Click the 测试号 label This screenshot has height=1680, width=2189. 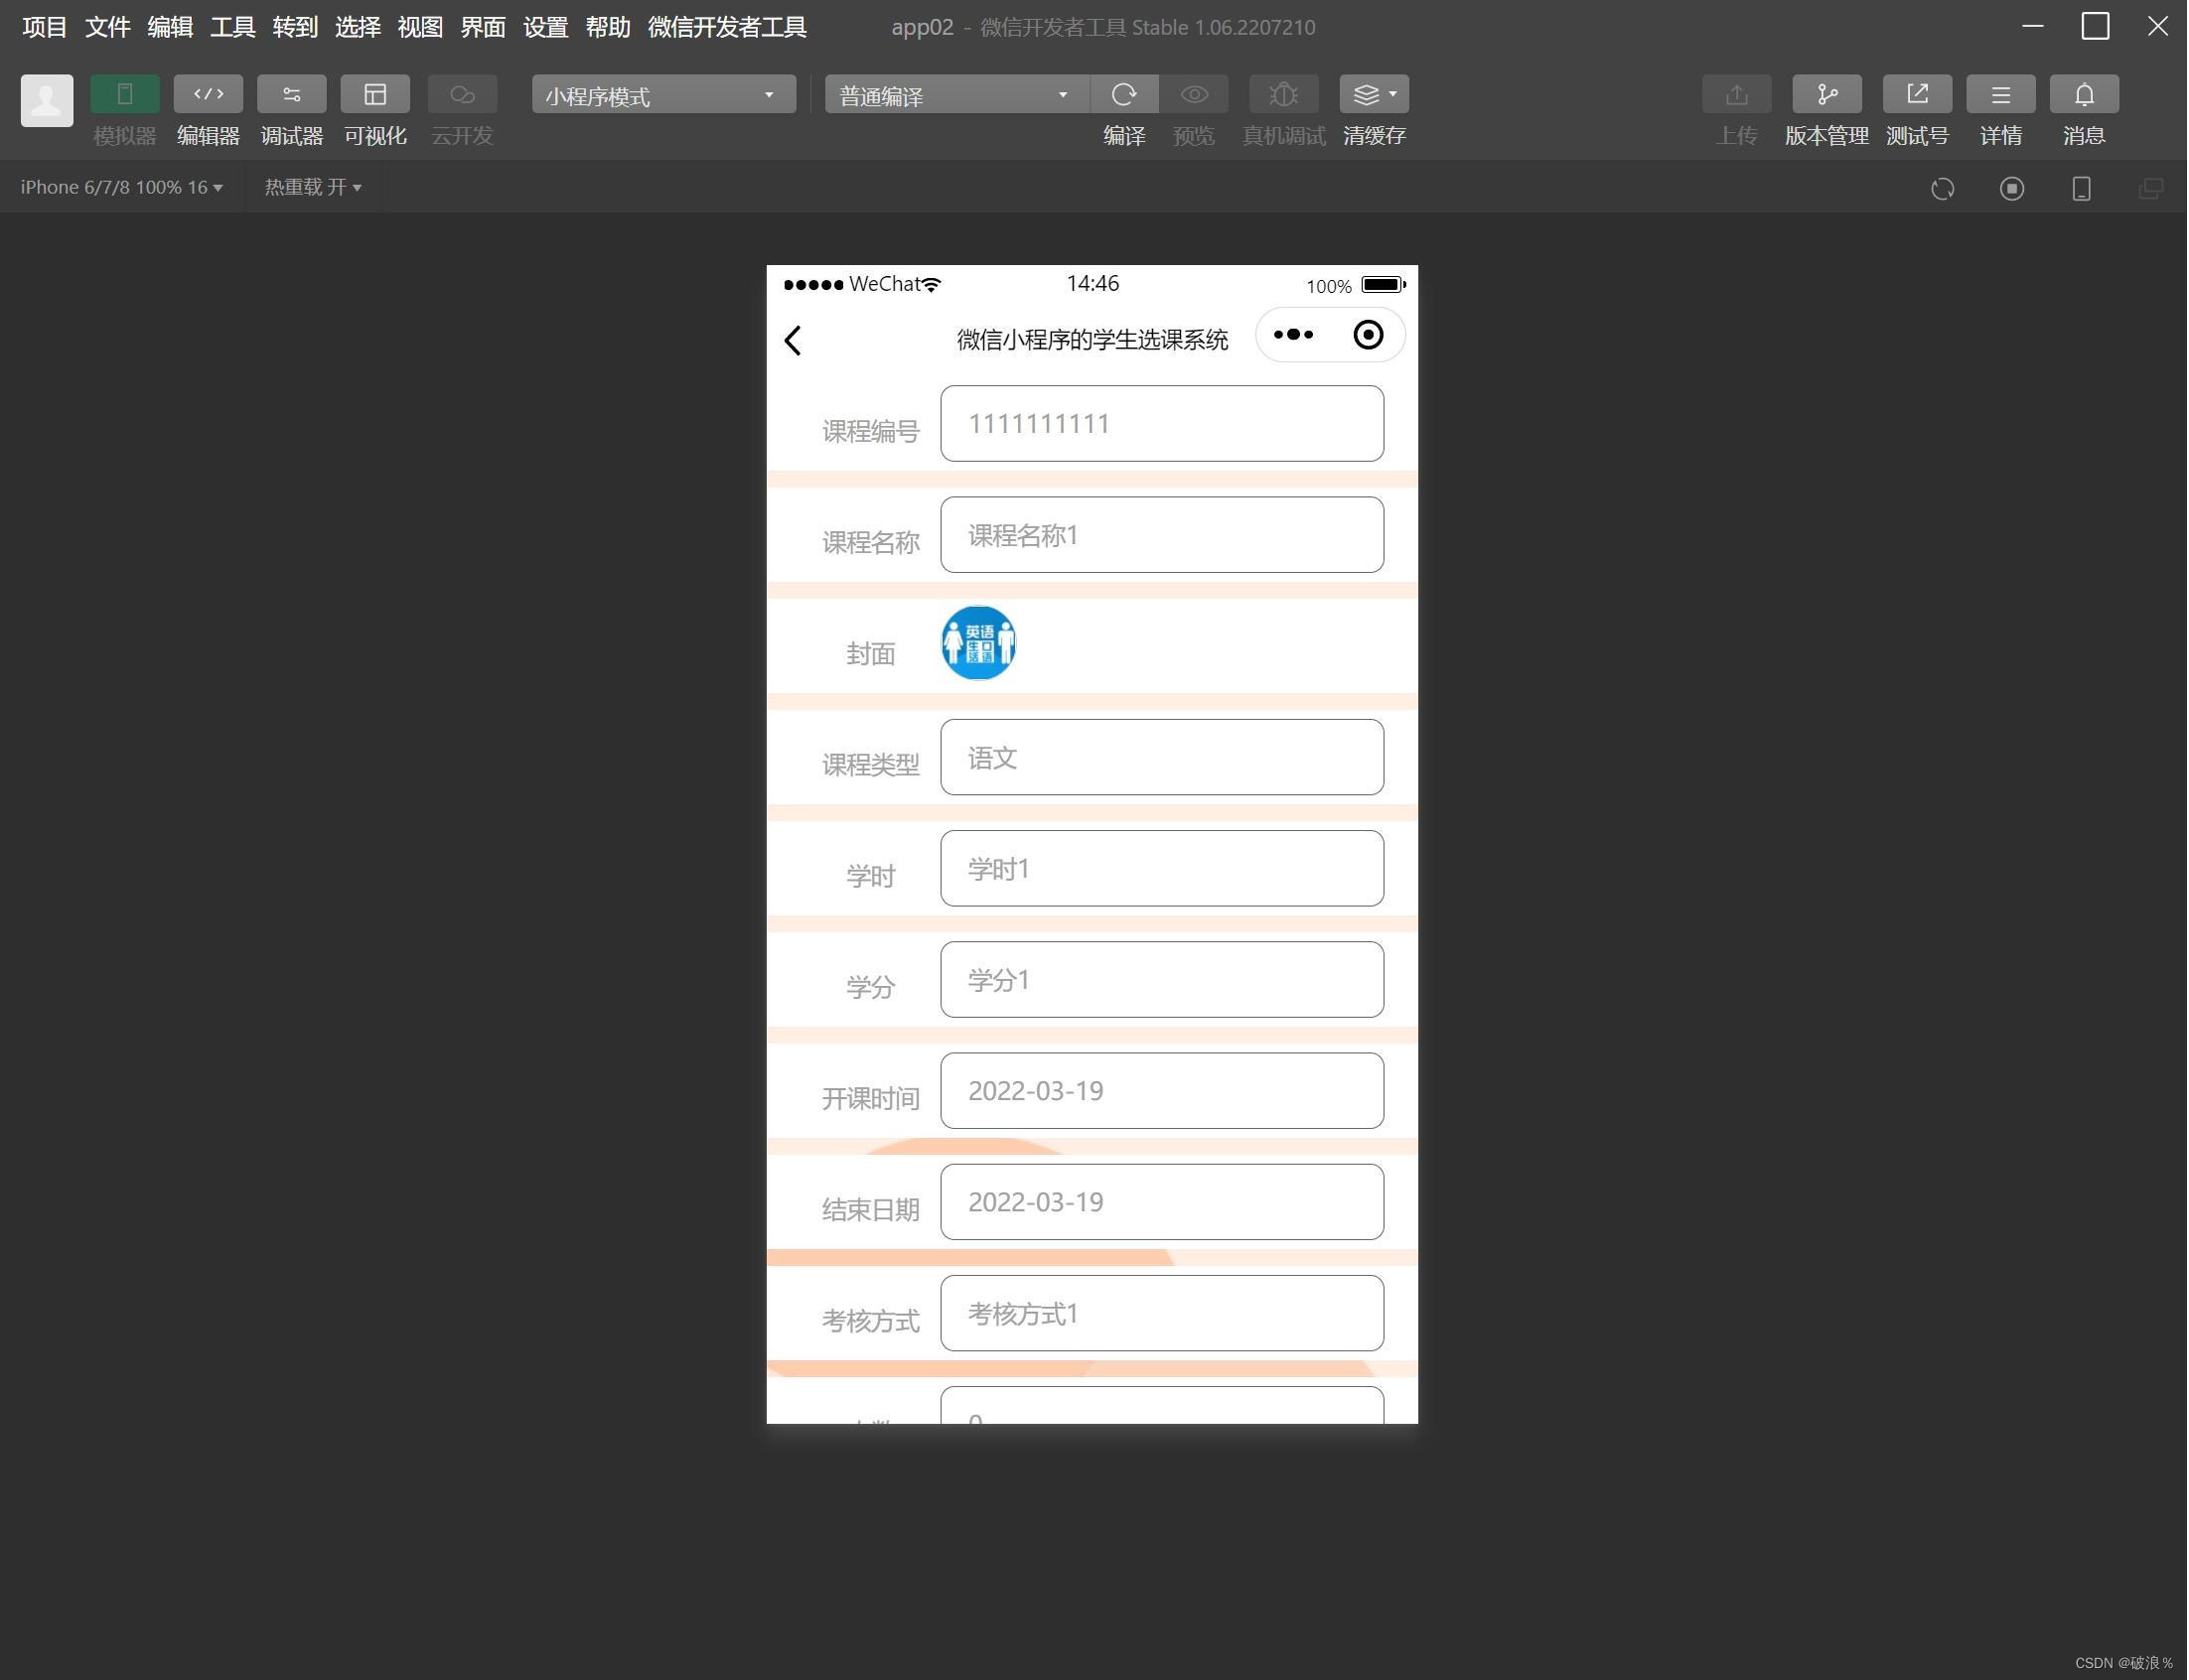tap(1918, 136)
